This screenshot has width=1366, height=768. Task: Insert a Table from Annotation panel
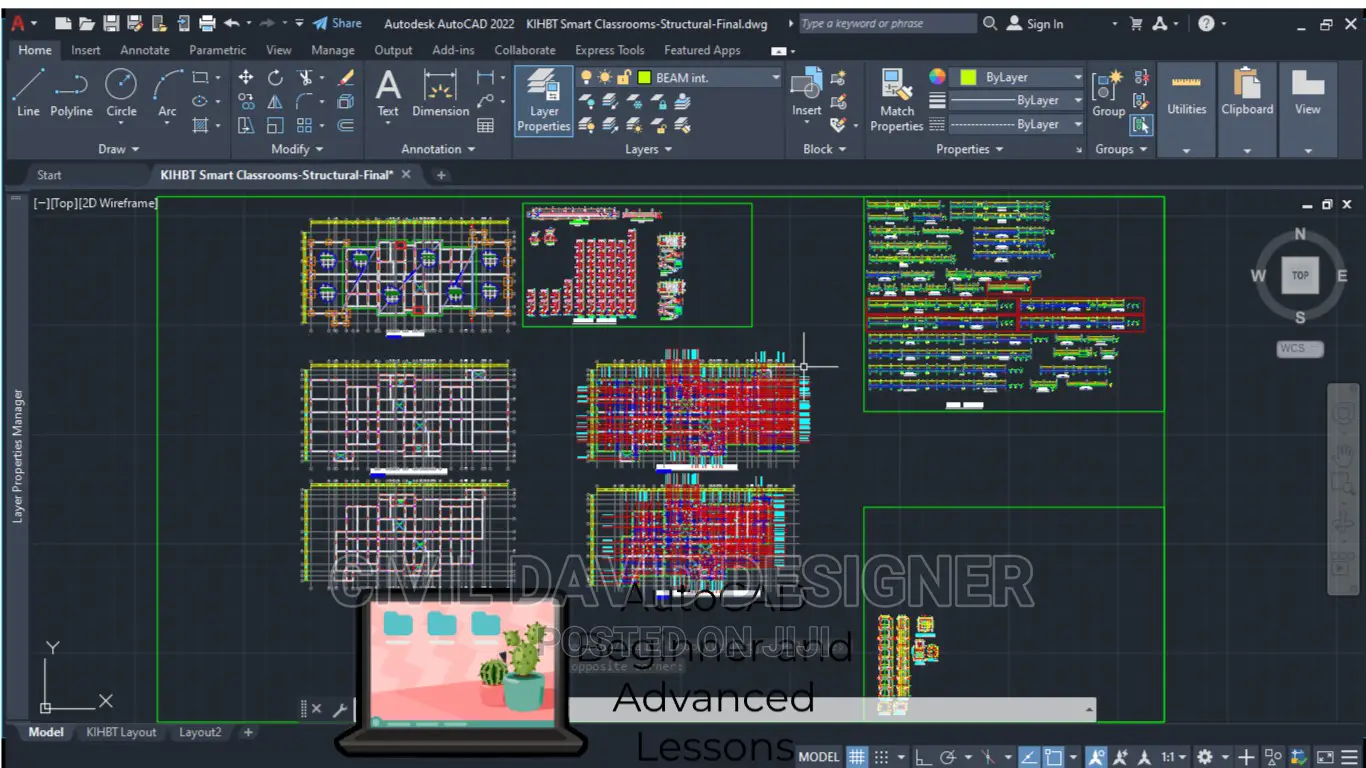click(486, 125)
